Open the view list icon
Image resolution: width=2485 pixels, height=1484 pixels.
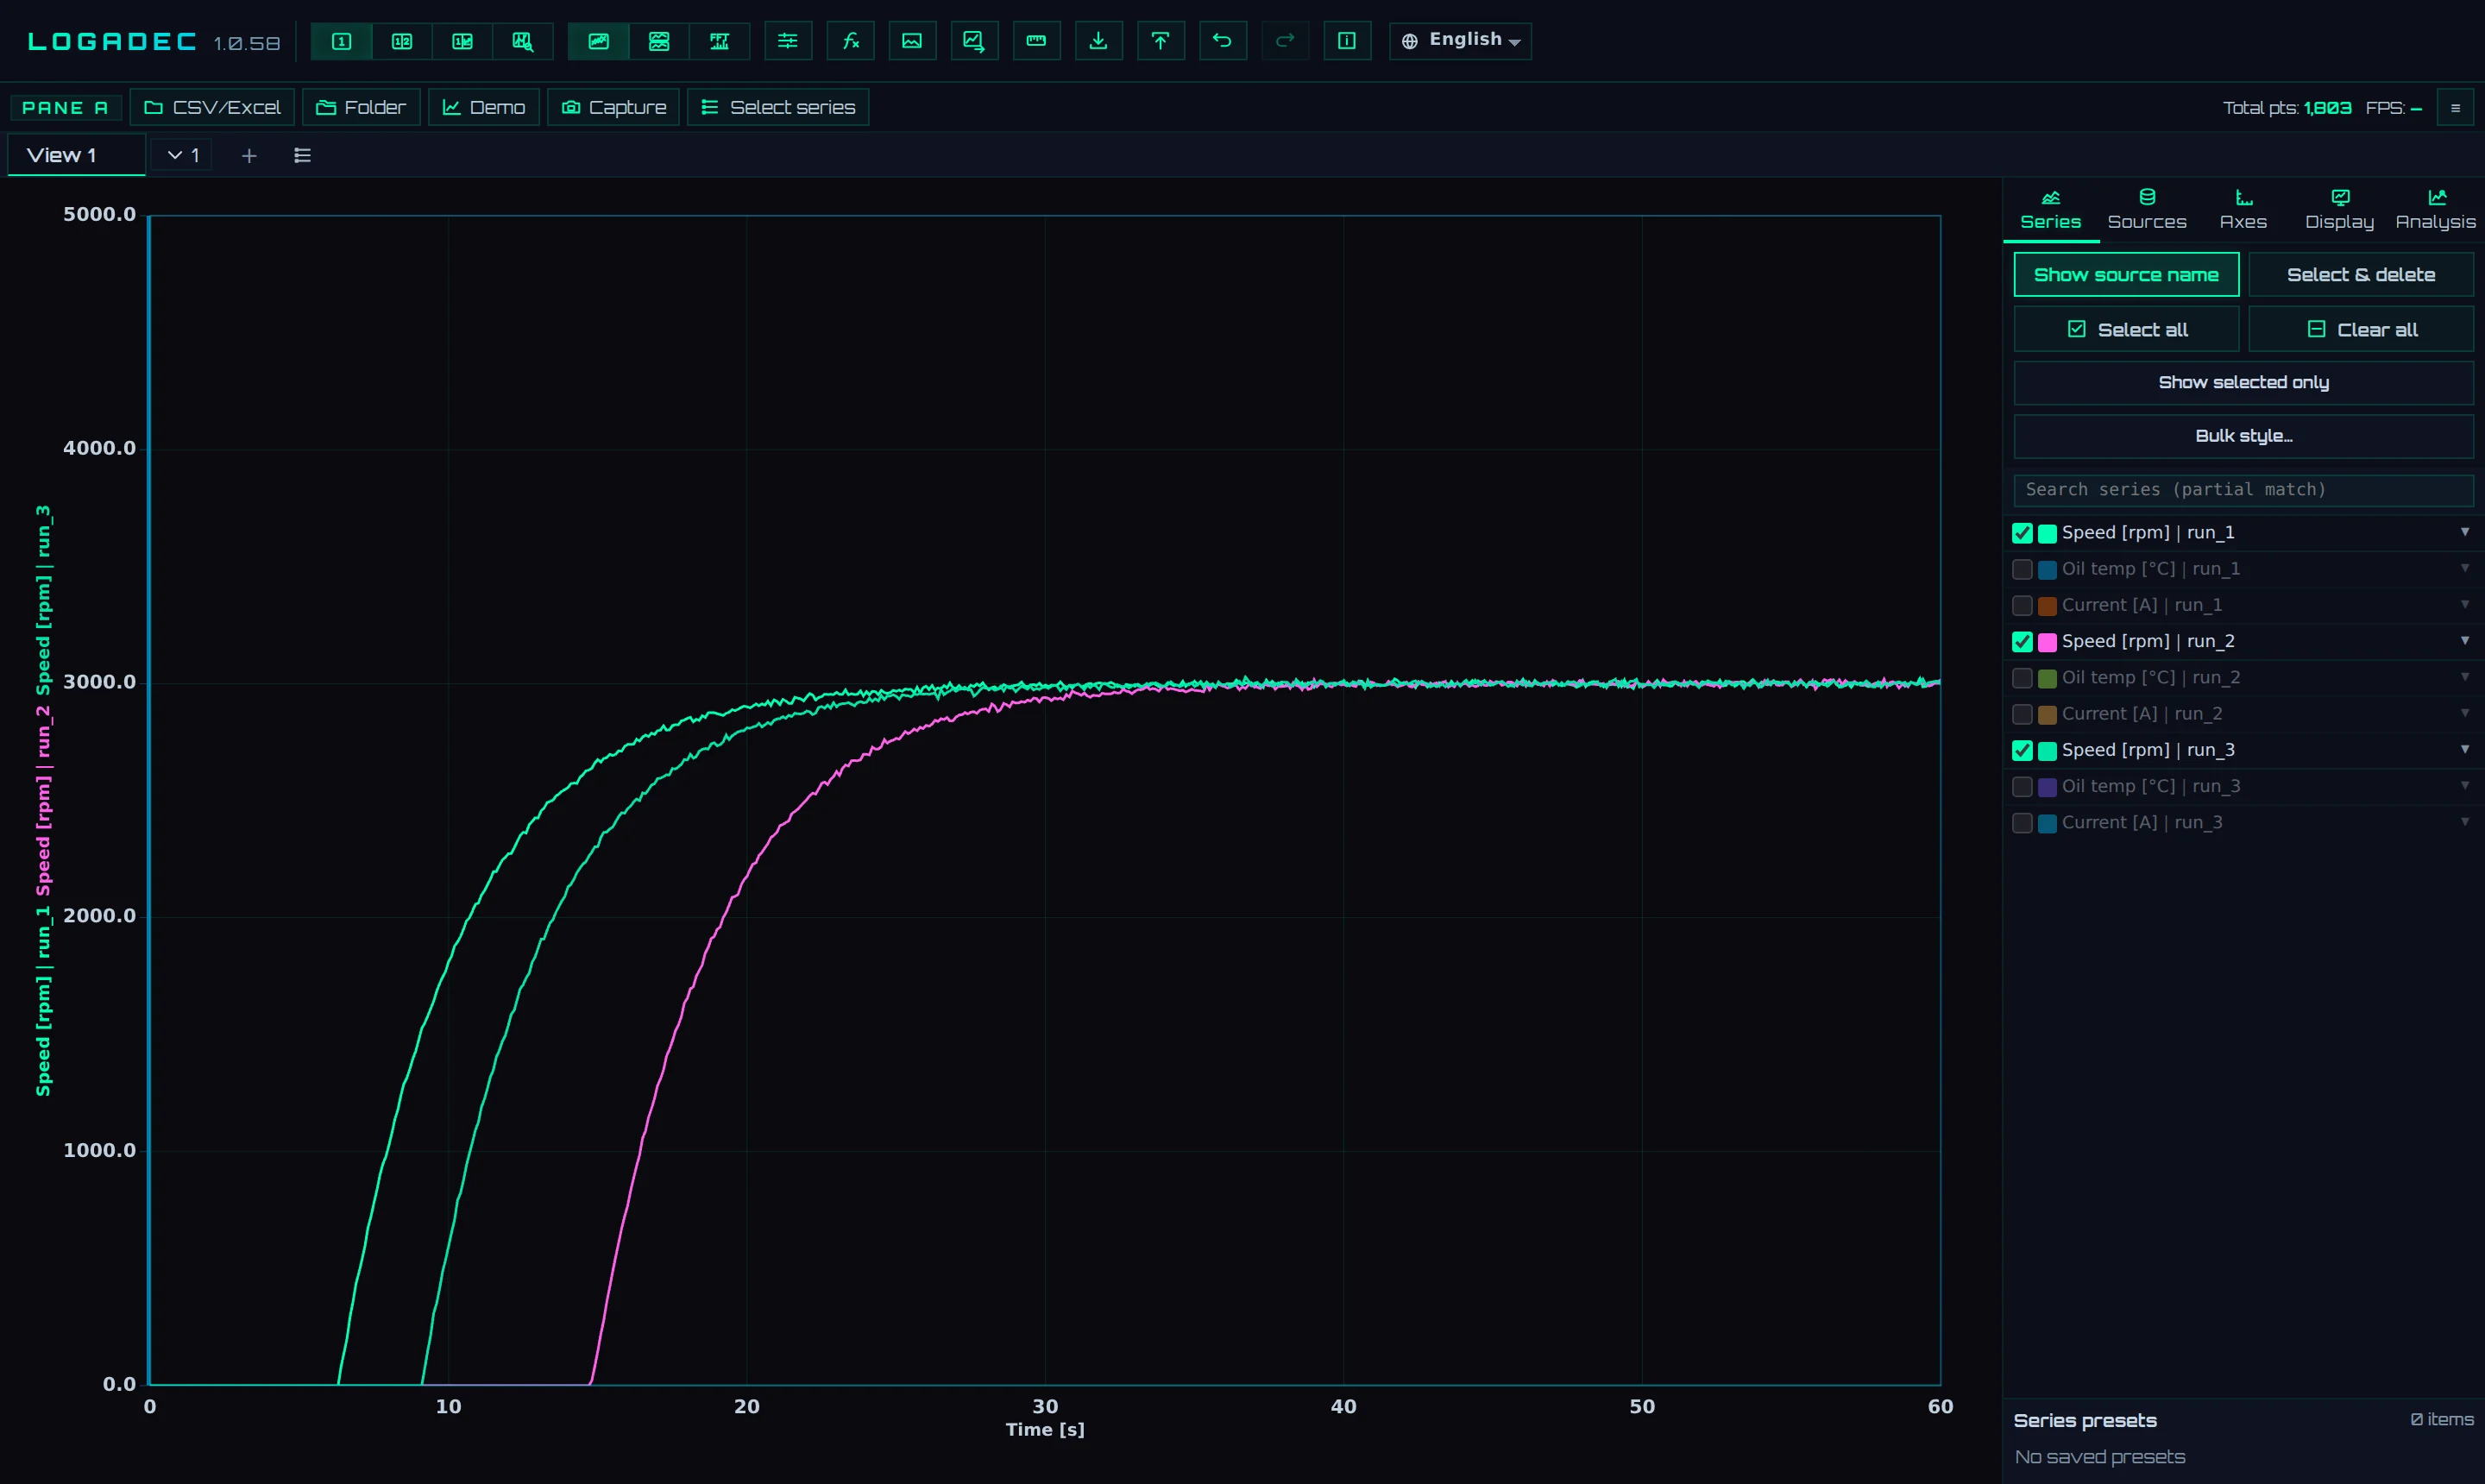point(302,156)
